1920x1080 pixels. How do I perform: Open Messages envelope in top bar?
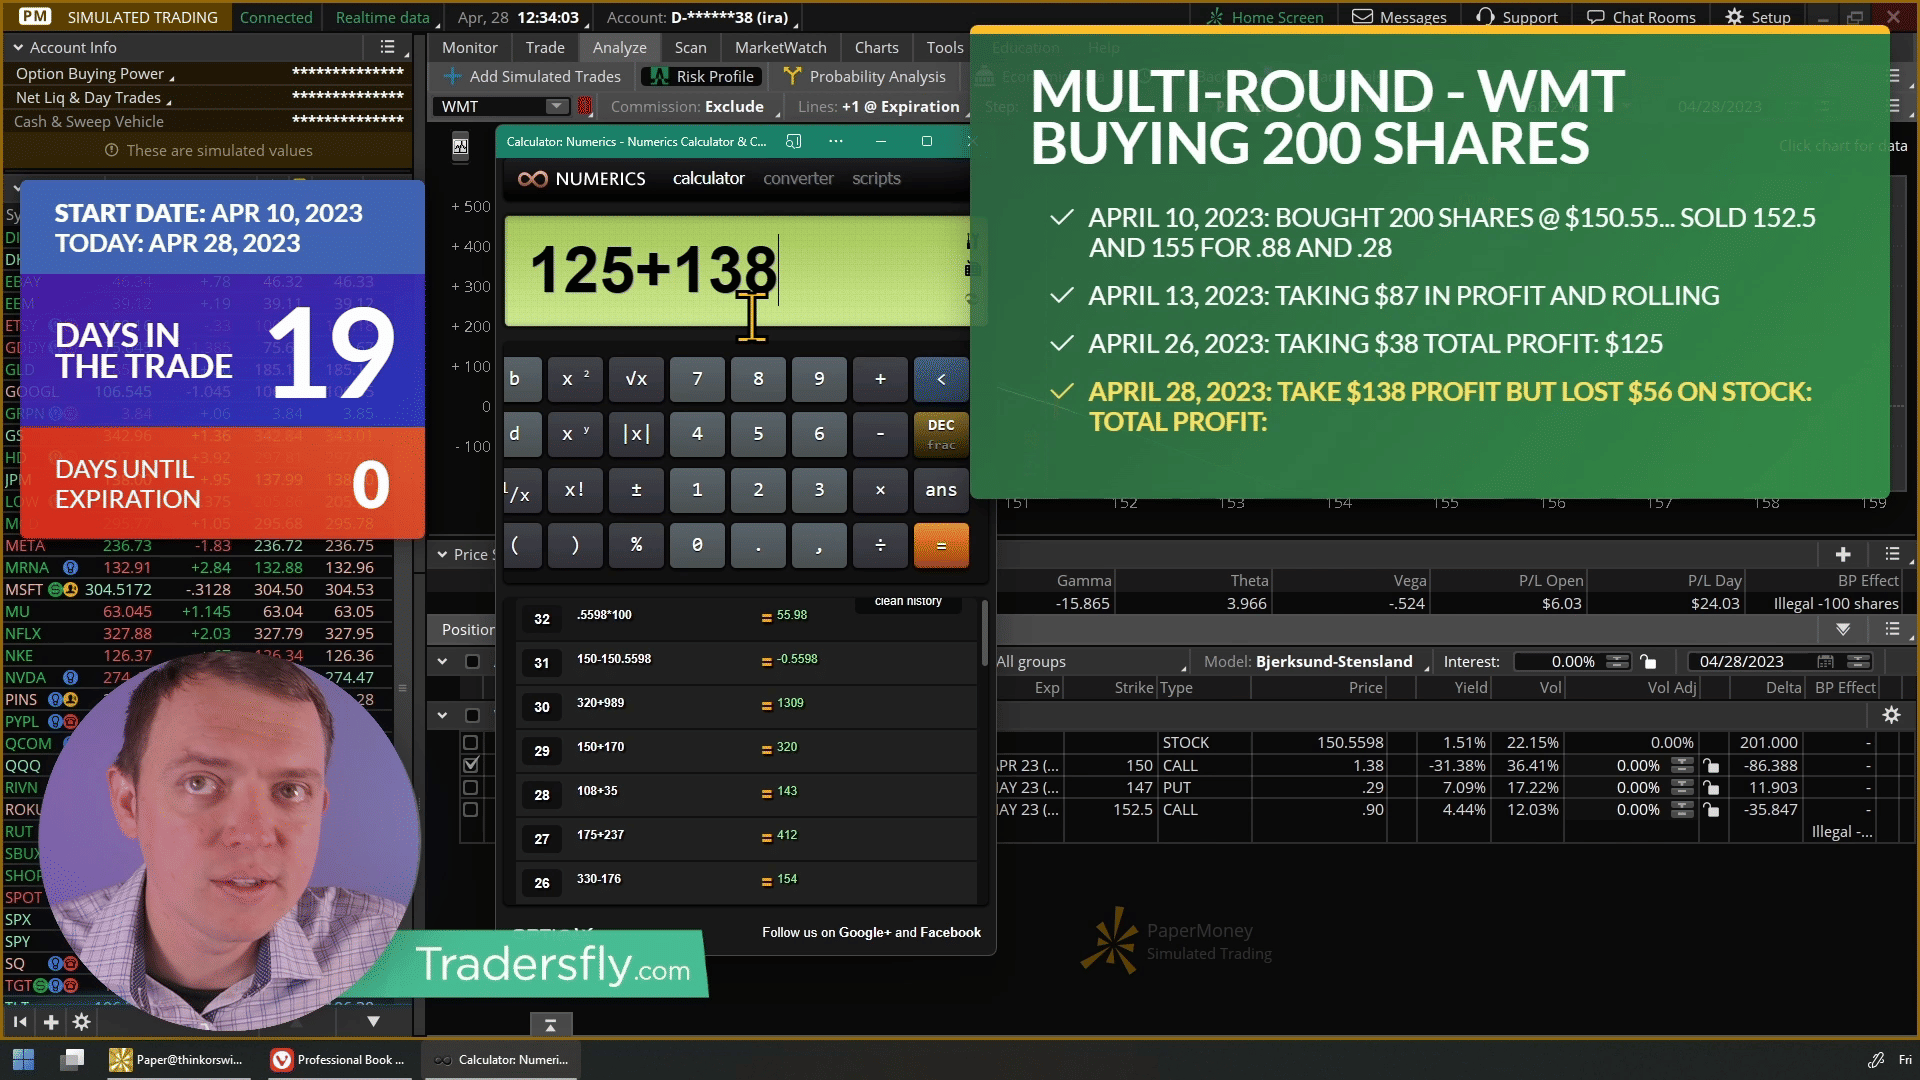(x=1398, y=17)
